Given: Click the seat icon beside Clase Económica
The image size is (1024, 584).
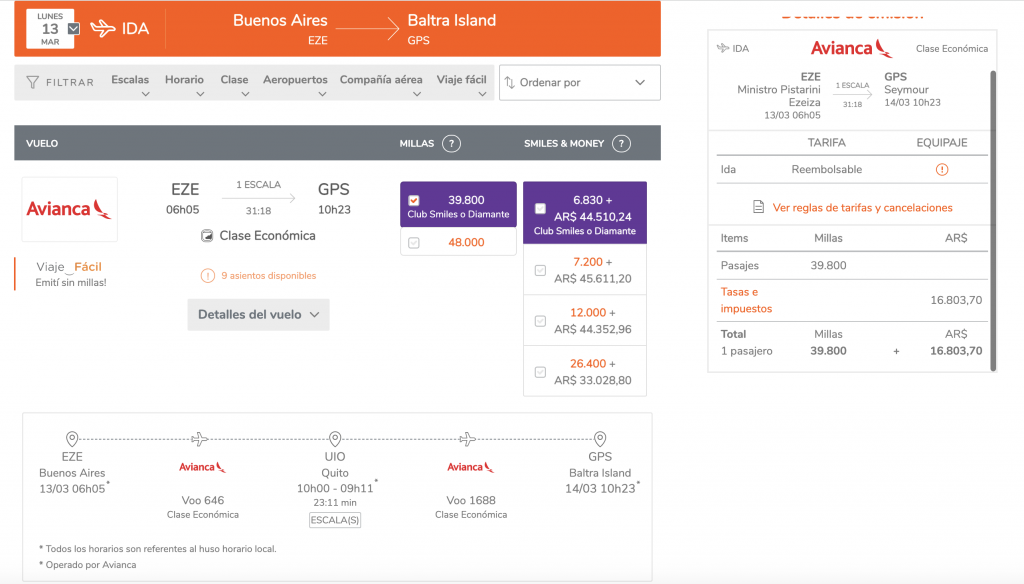Looking at the screenshot, I should coord(207,236).
